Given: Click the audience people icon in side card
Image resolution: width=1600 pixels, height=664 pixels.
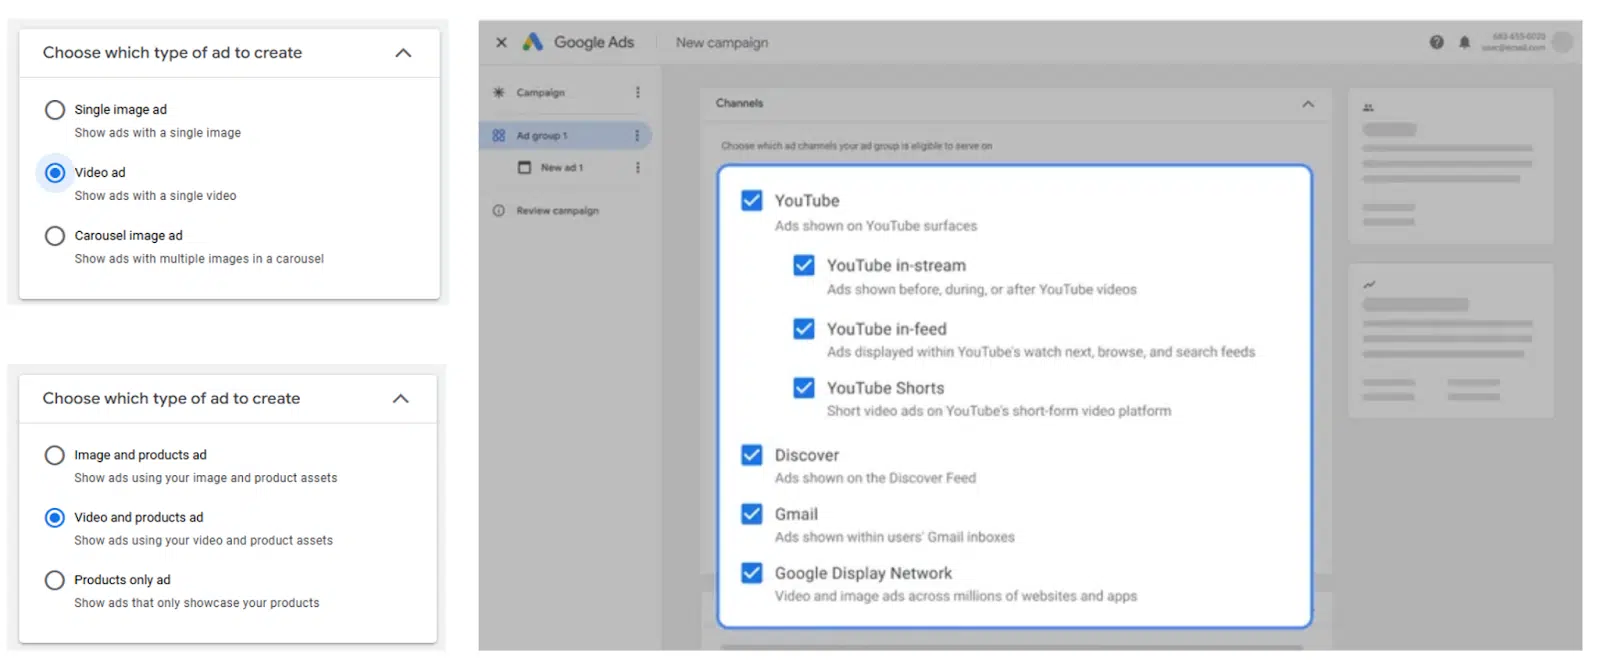Looking at the screenshot, I should click(1368, 107).
